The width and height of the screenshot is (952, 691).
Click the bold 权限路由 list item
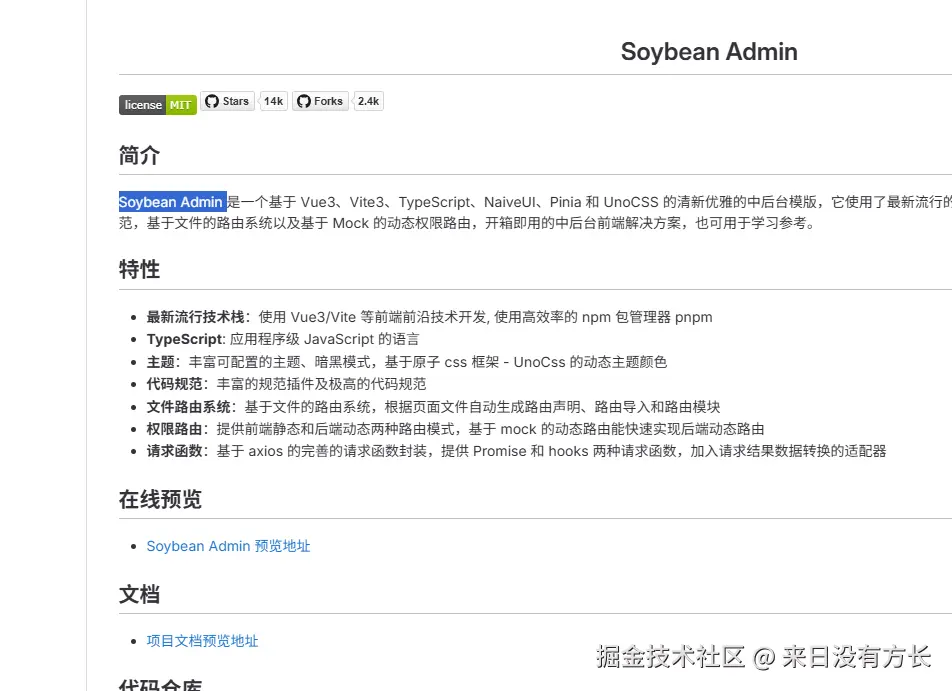coord(175,429)
